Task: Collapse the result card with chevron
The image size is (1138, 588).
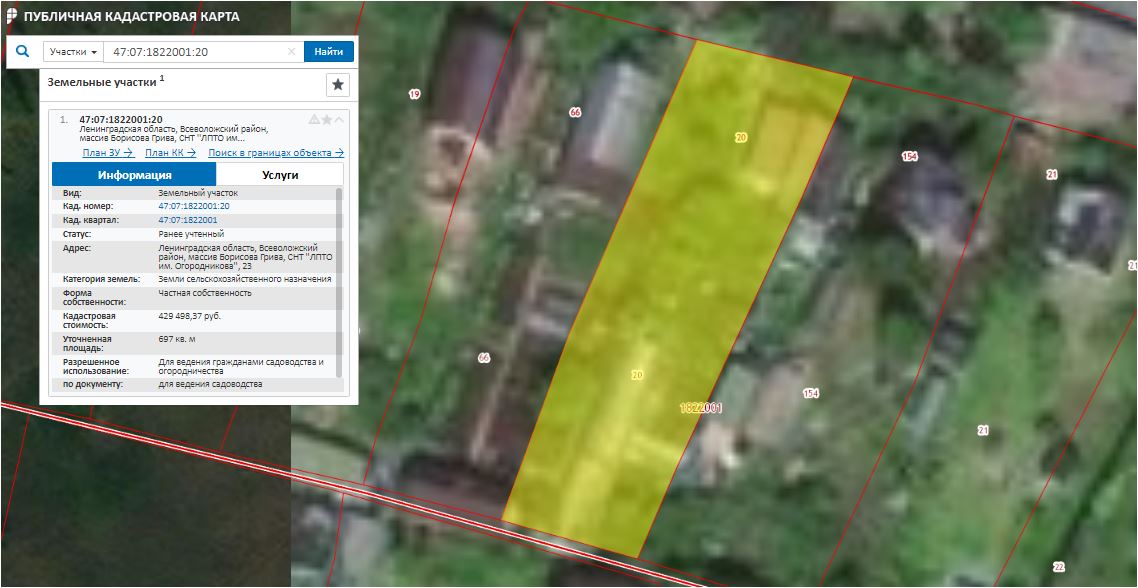Action: click(x=339, y=120)
